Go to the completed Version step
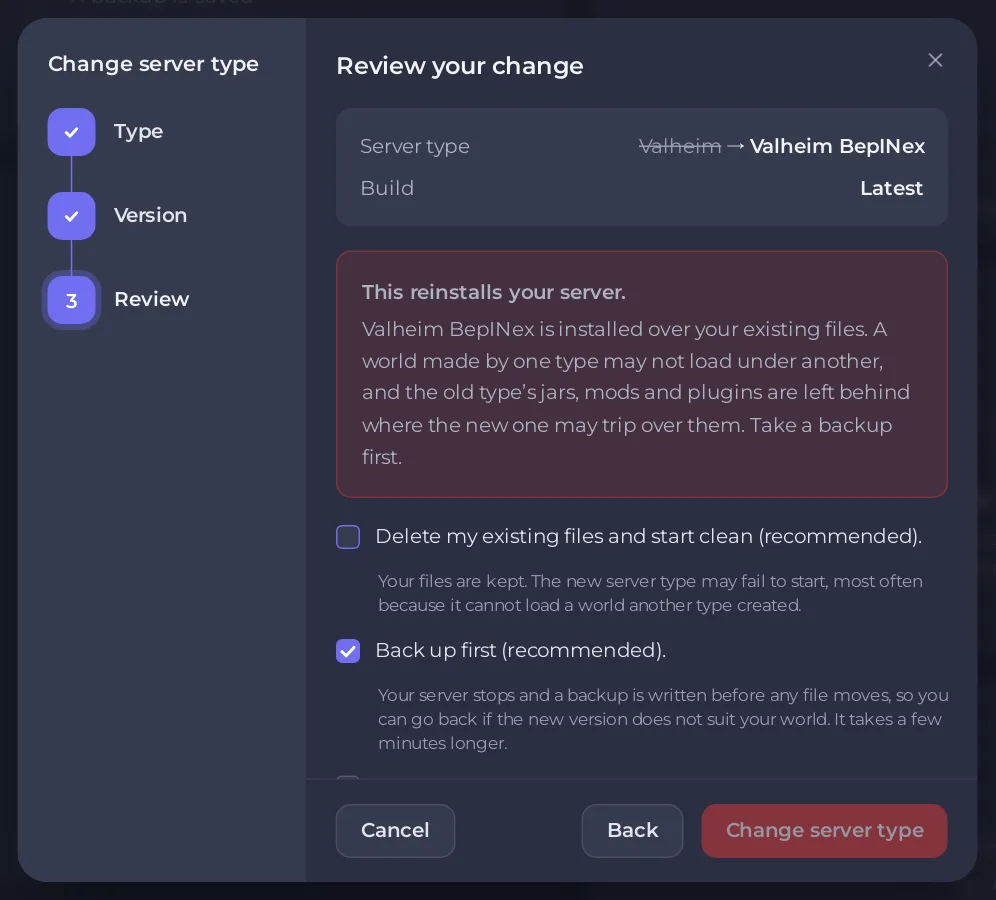Viewport: 996px width, 900px height. [72, 216]
